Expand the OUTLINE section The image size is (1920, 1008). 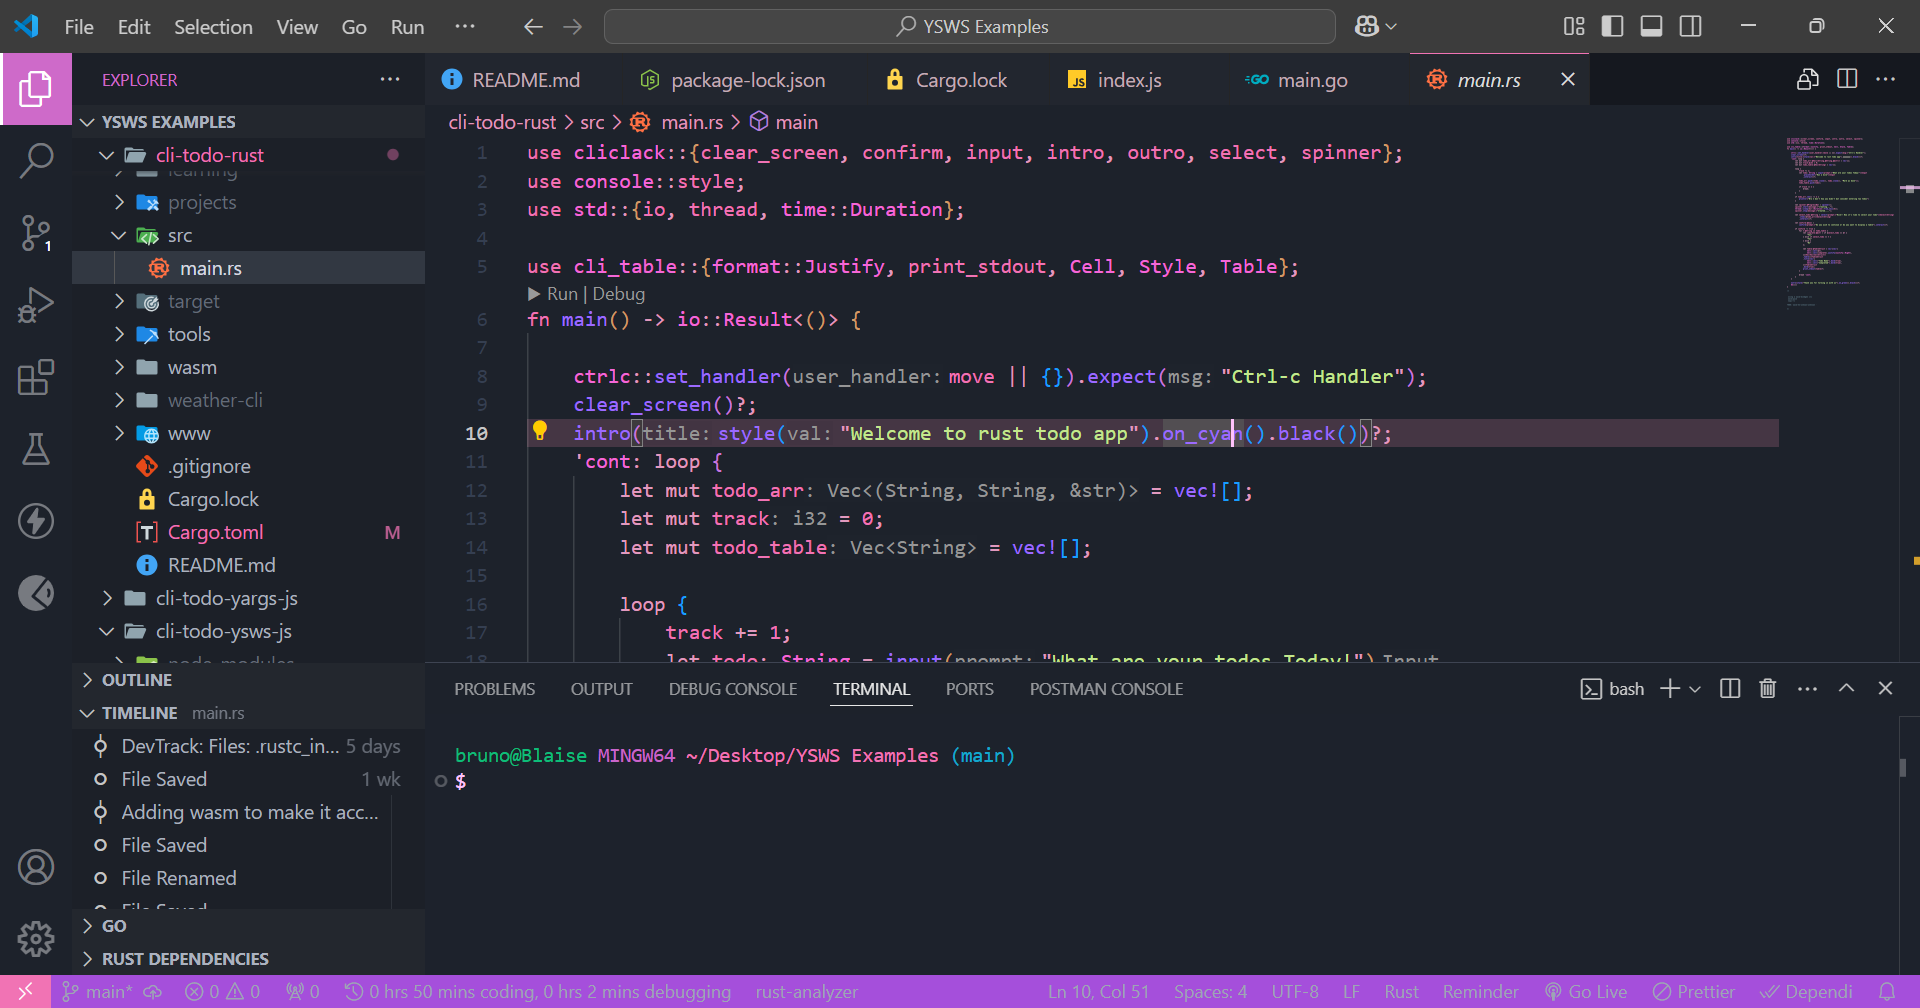250,680
